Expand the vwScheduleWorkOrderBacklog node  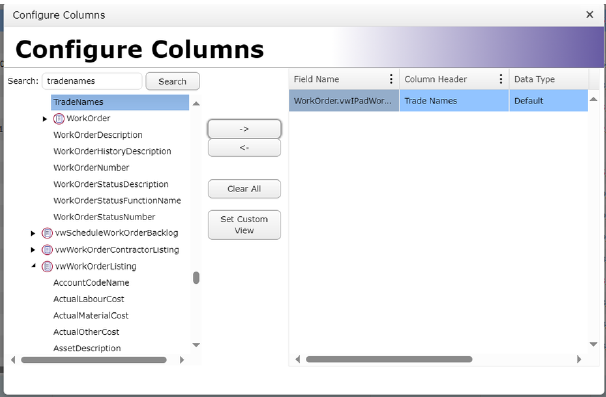(x=33, y=233)
